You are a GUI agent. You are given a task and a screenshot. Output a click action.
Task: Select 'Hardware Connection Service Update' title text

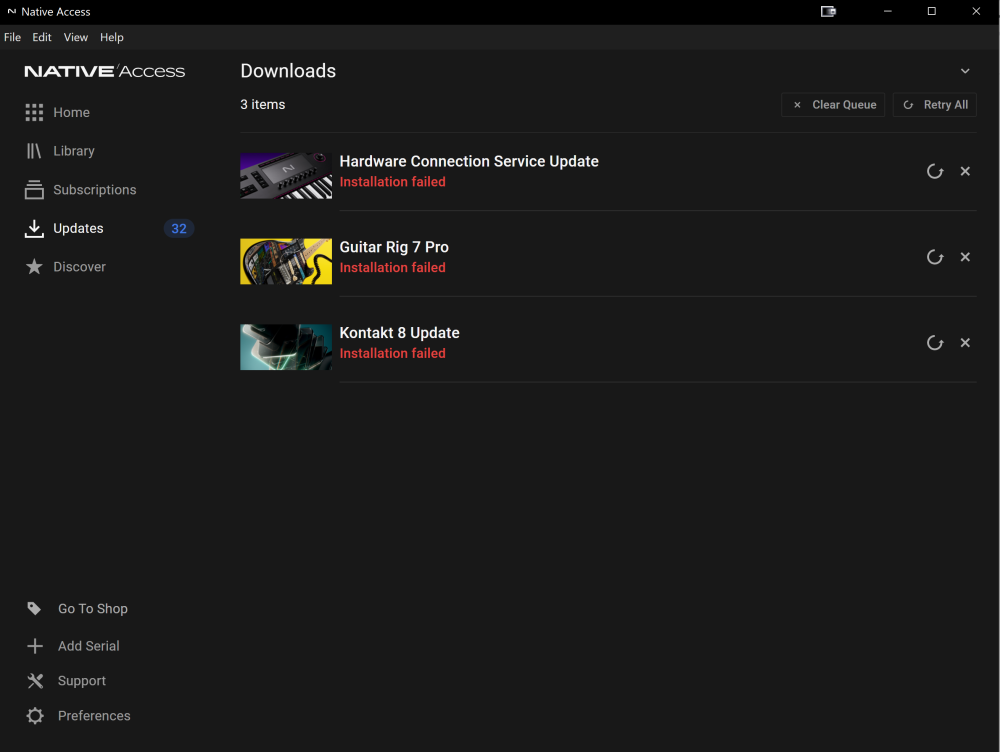(x=469, y=161)
